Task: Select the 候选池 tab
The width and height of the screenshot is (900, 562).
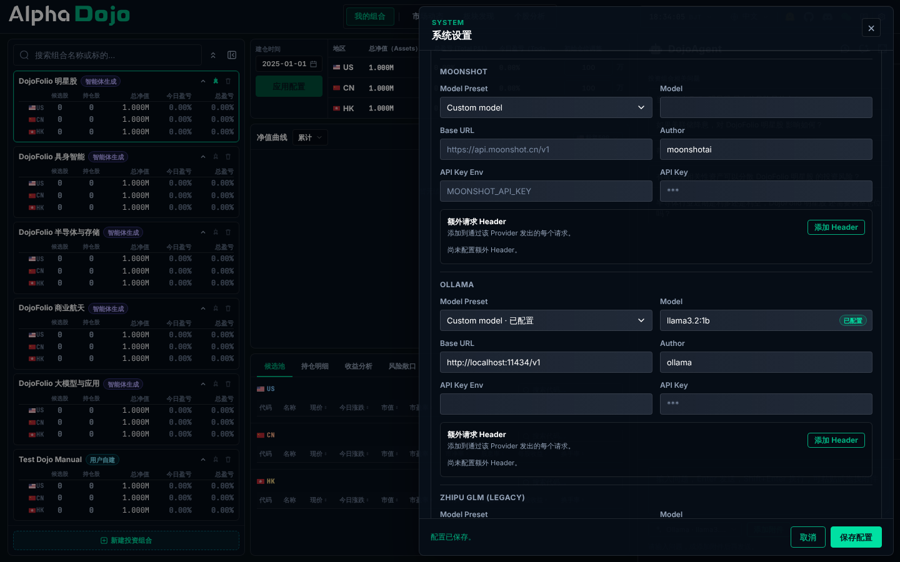Action: 274,366
